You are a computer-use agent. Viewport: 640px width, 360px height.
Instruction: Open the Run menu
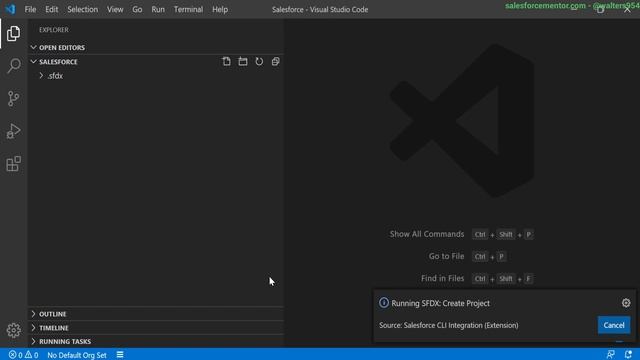click(158, 9)
